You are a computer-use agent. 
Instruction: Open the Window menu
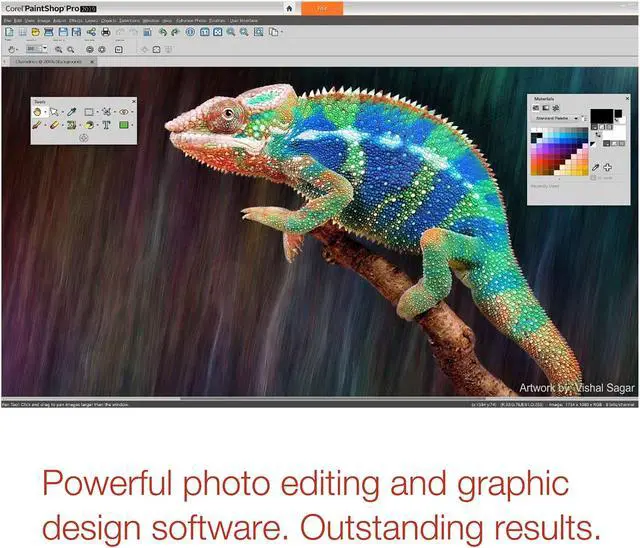click(151, 20)
